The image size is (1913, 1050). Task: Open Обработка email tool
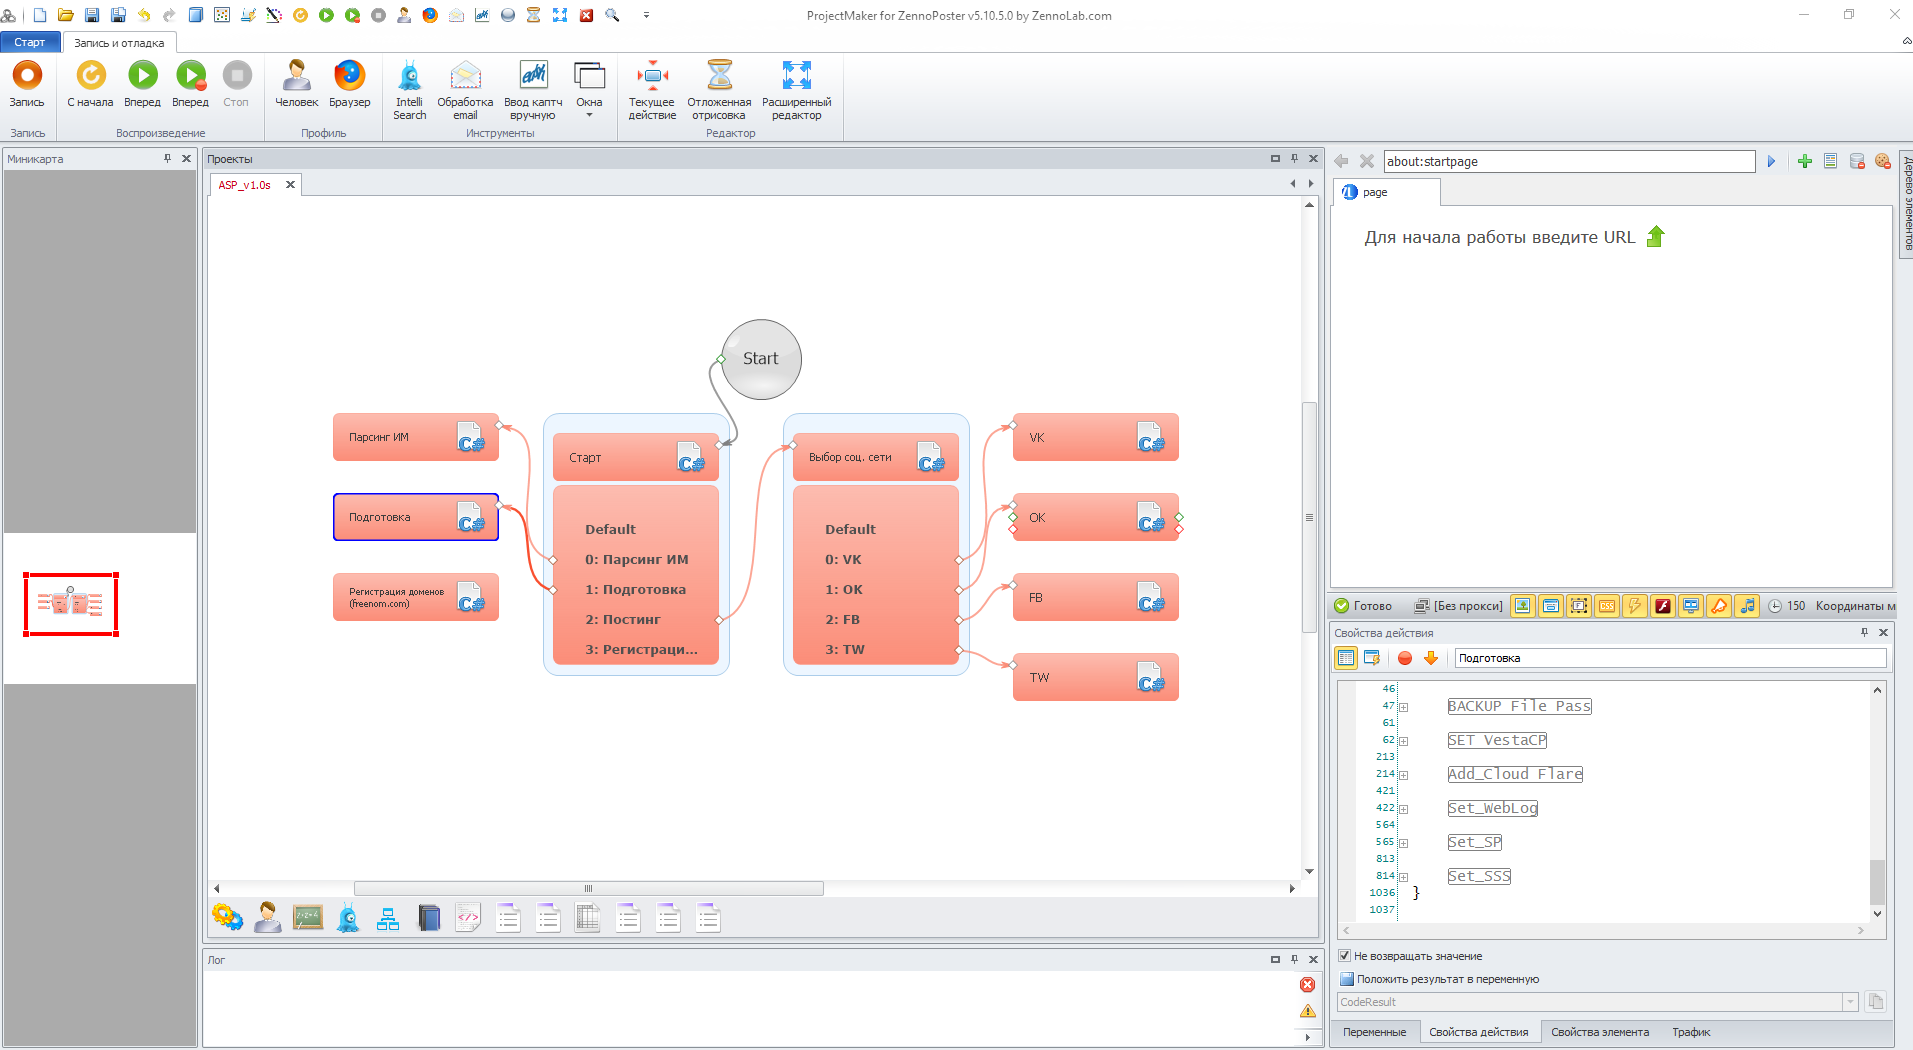[x=465, y=77]
